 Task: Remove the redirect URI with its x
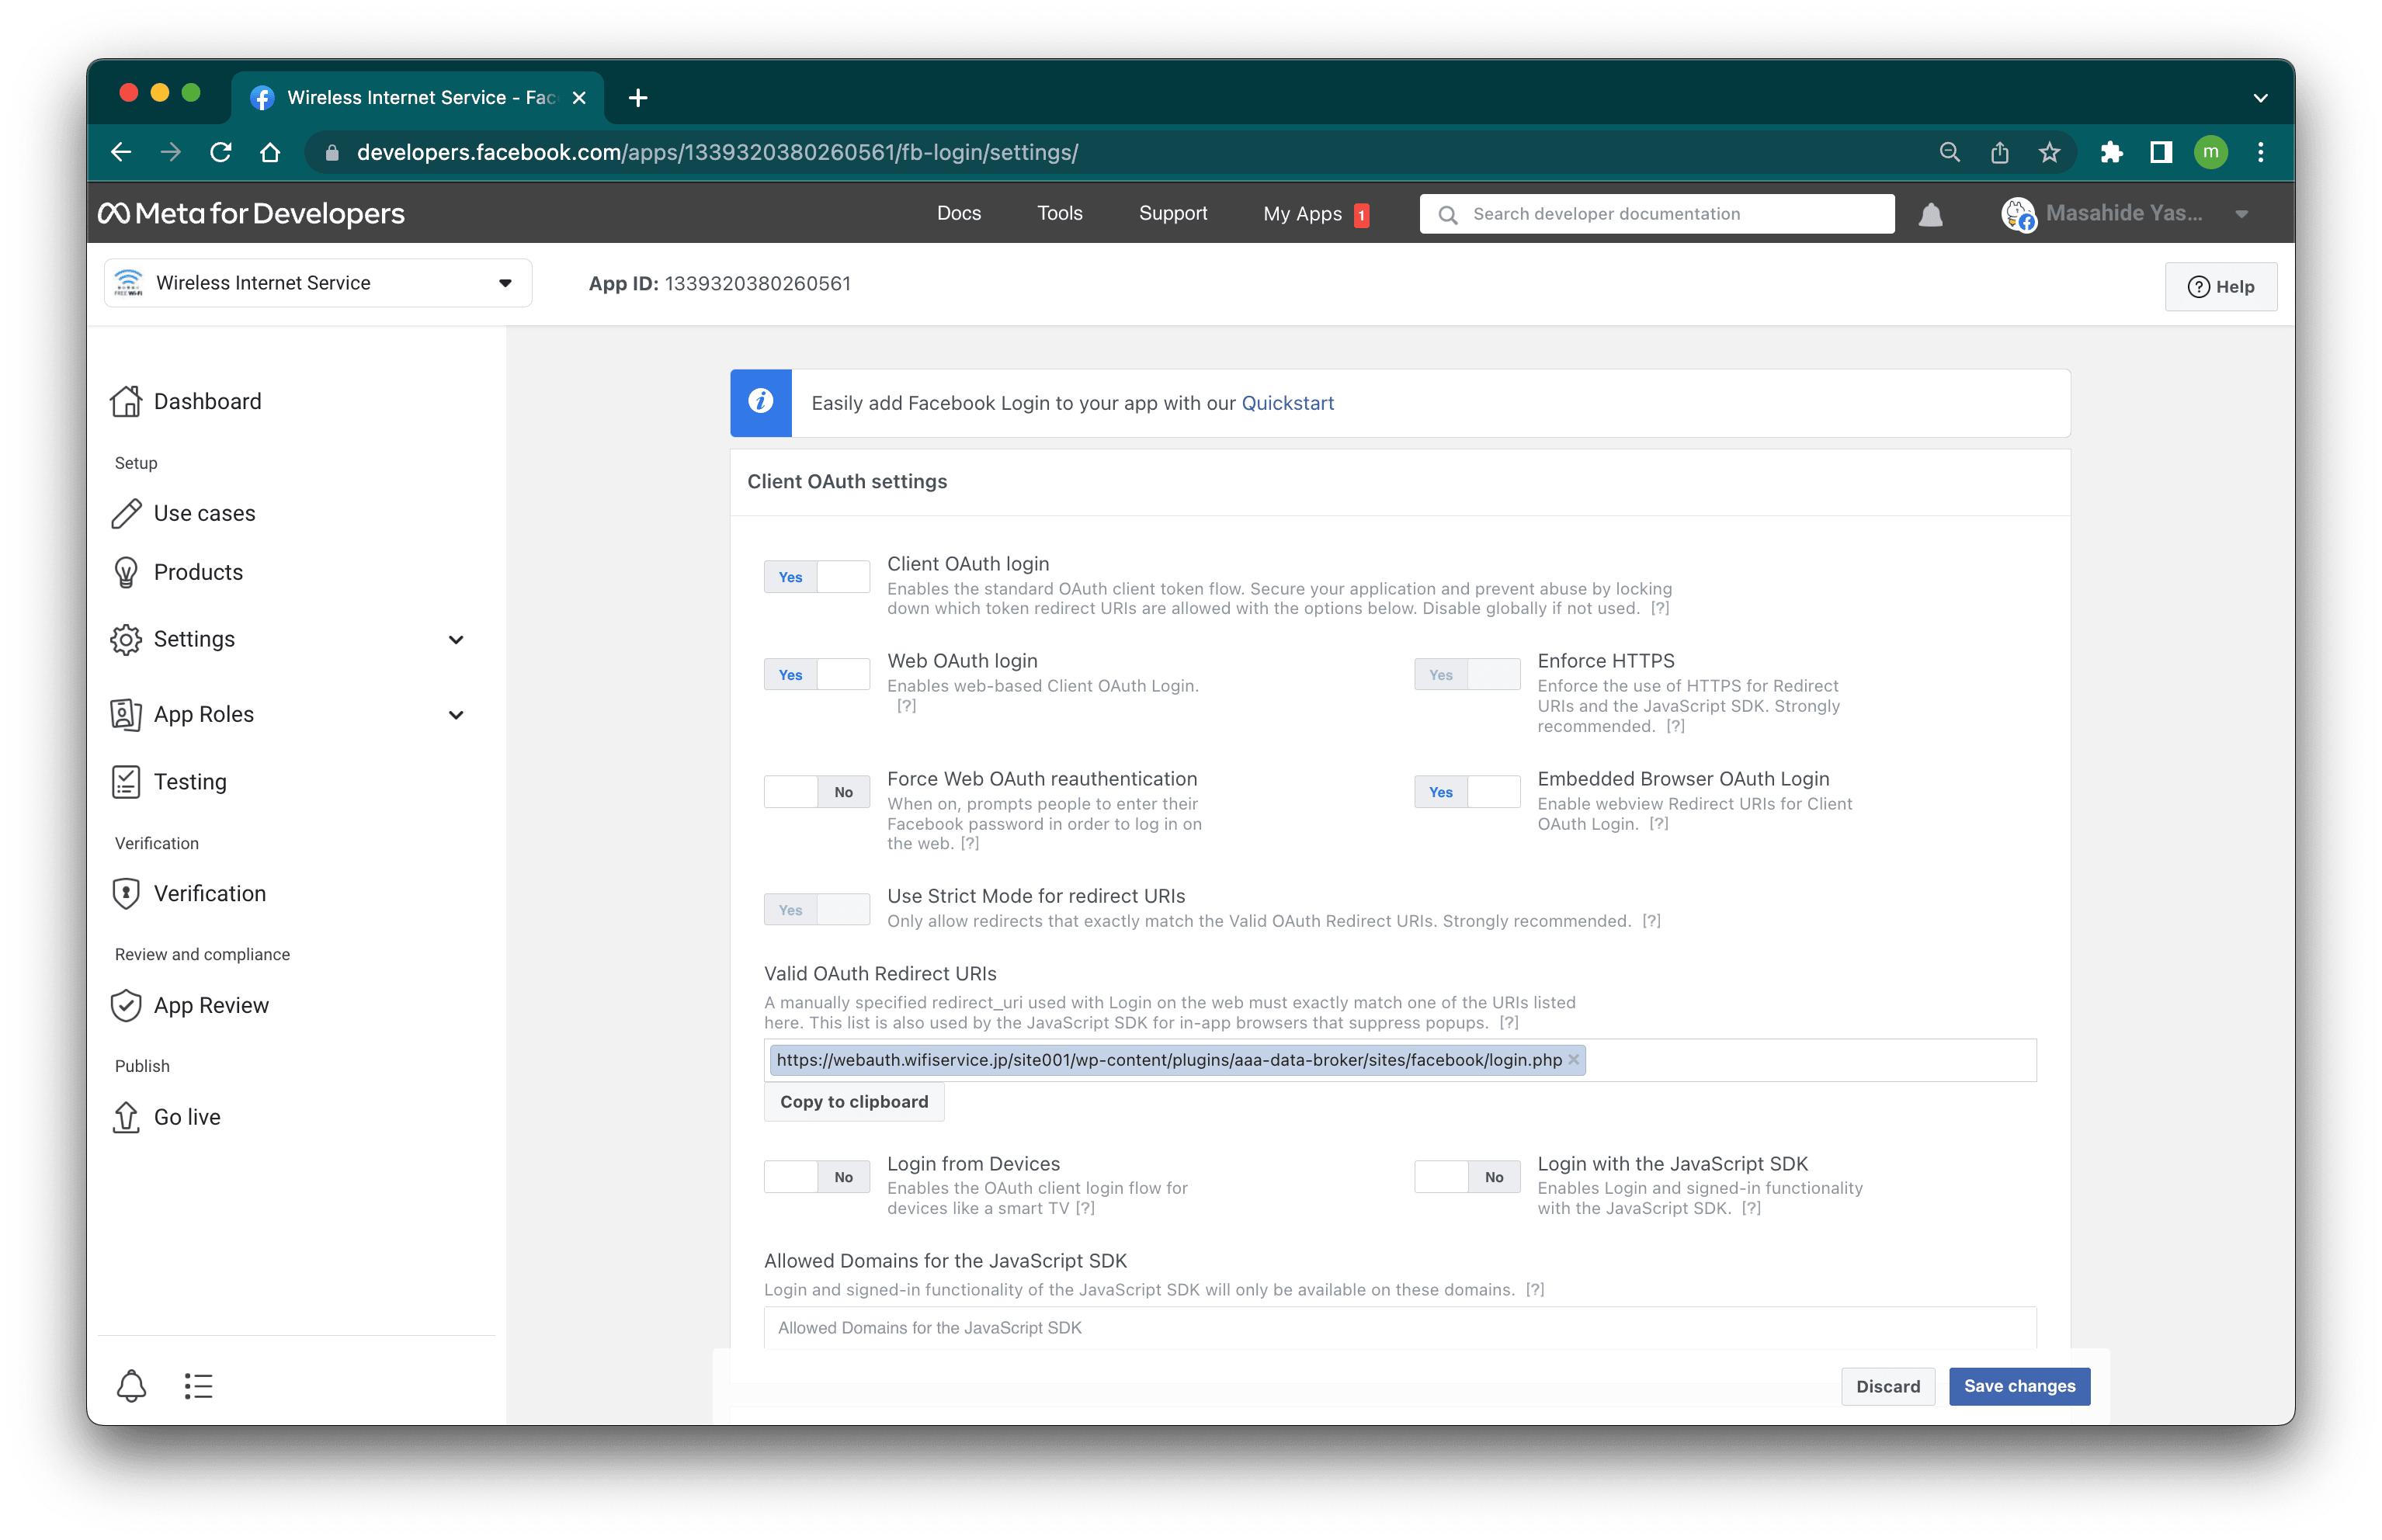[x=1573, y=1059]
